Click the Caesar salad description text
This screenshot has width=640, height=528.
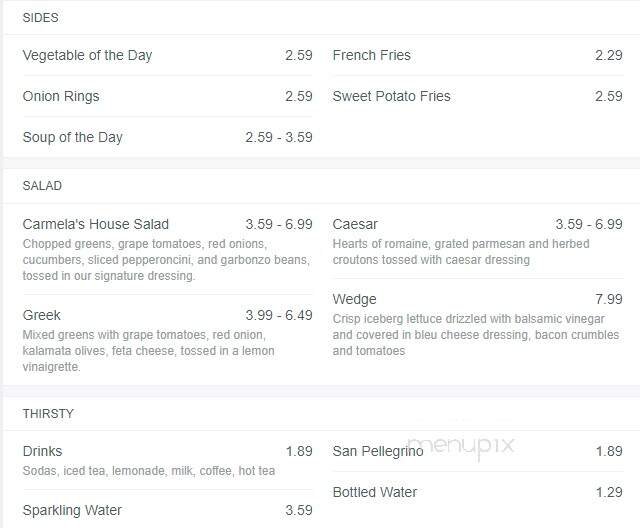(x=461, y=252)
